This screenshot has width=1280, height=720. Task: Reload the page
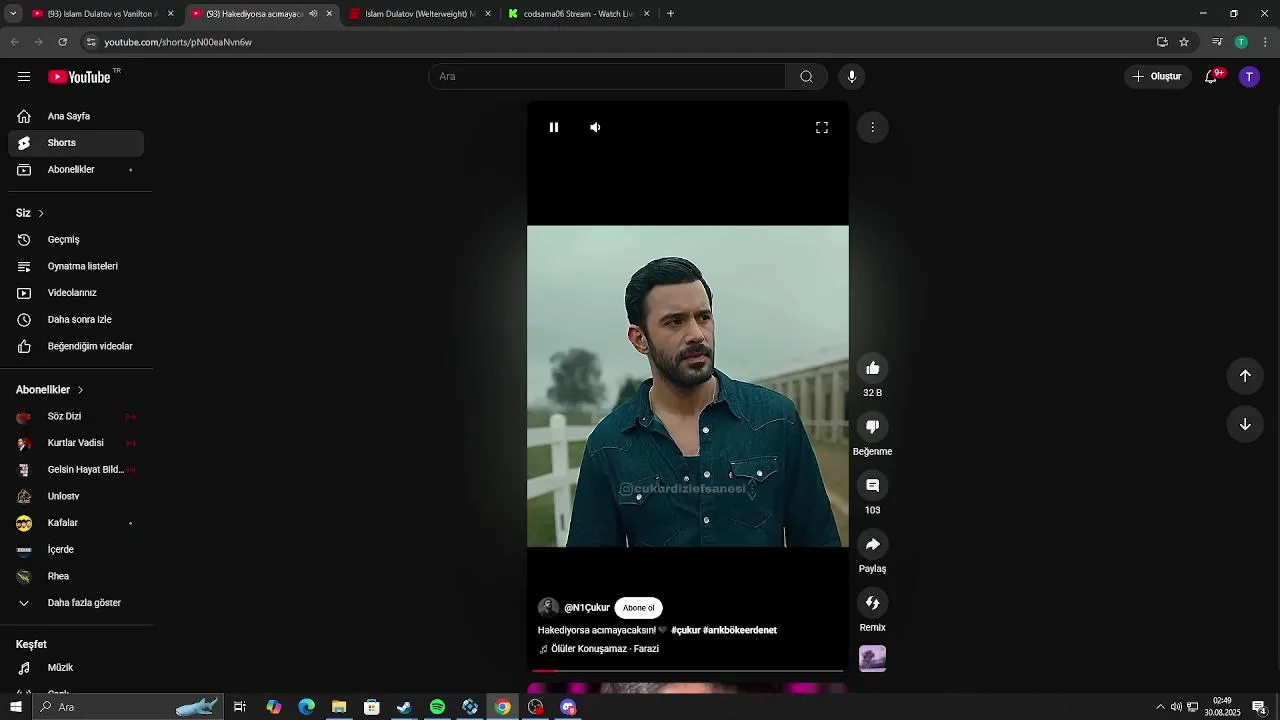[x=63, y=42]
